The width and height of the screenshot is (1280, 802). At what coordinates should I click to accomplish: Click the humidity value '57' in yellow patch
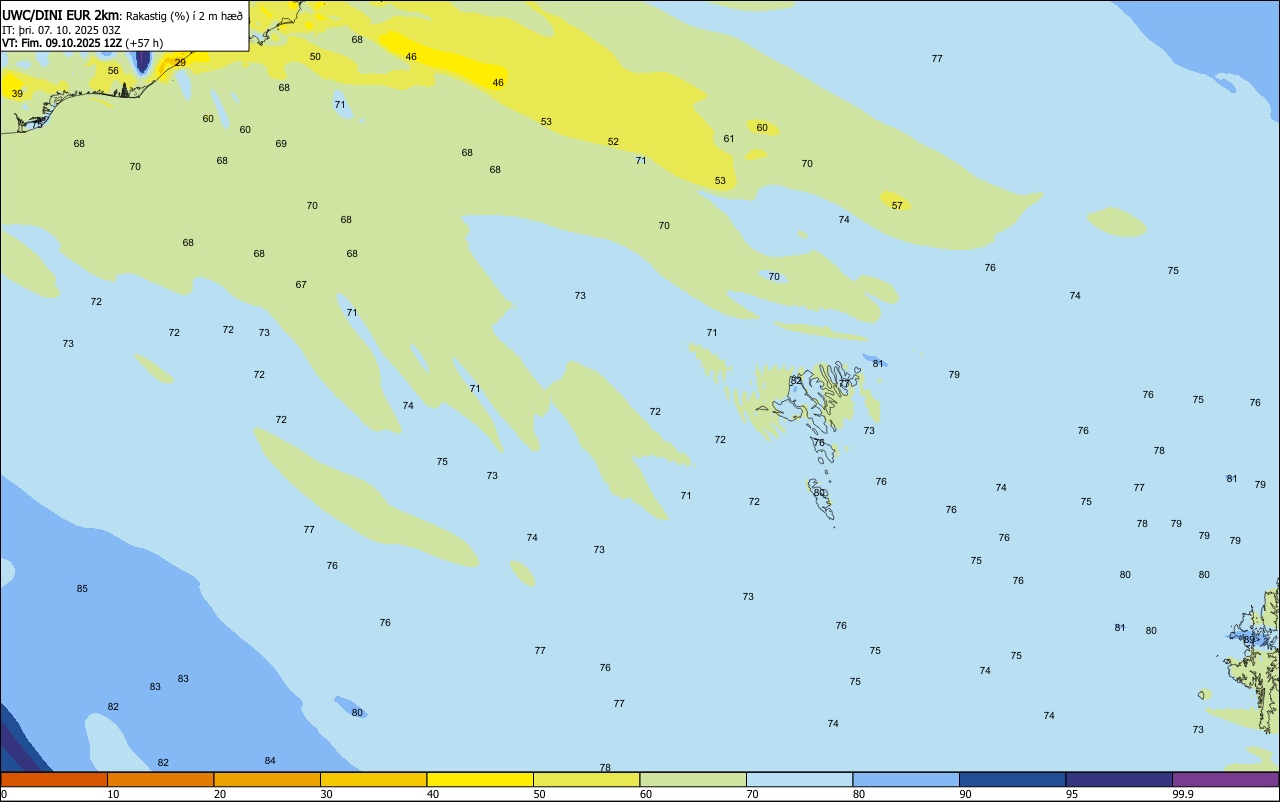click(897, 206)
